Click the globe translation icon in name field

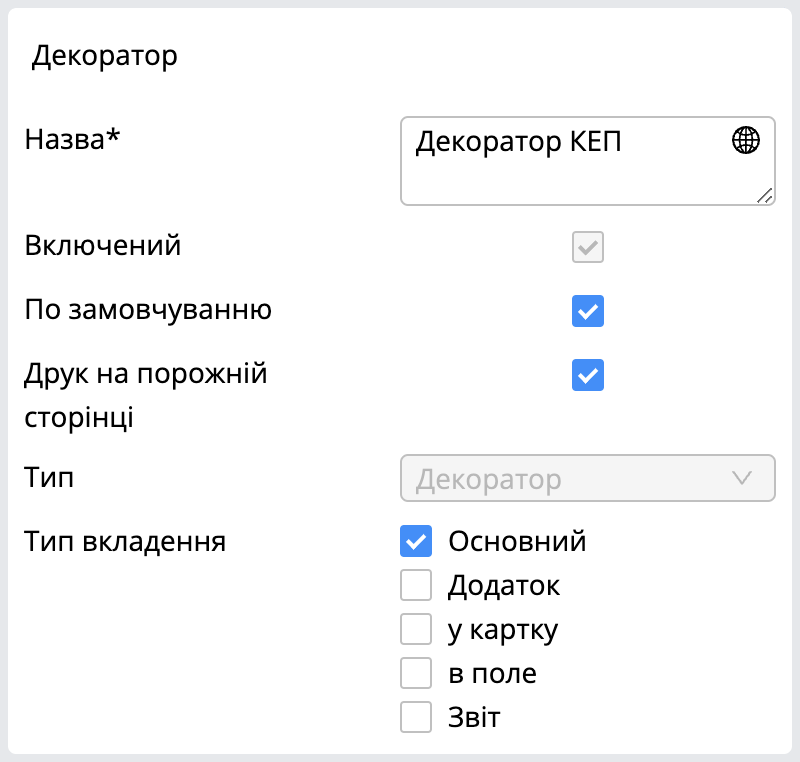[x=745, y=140]
